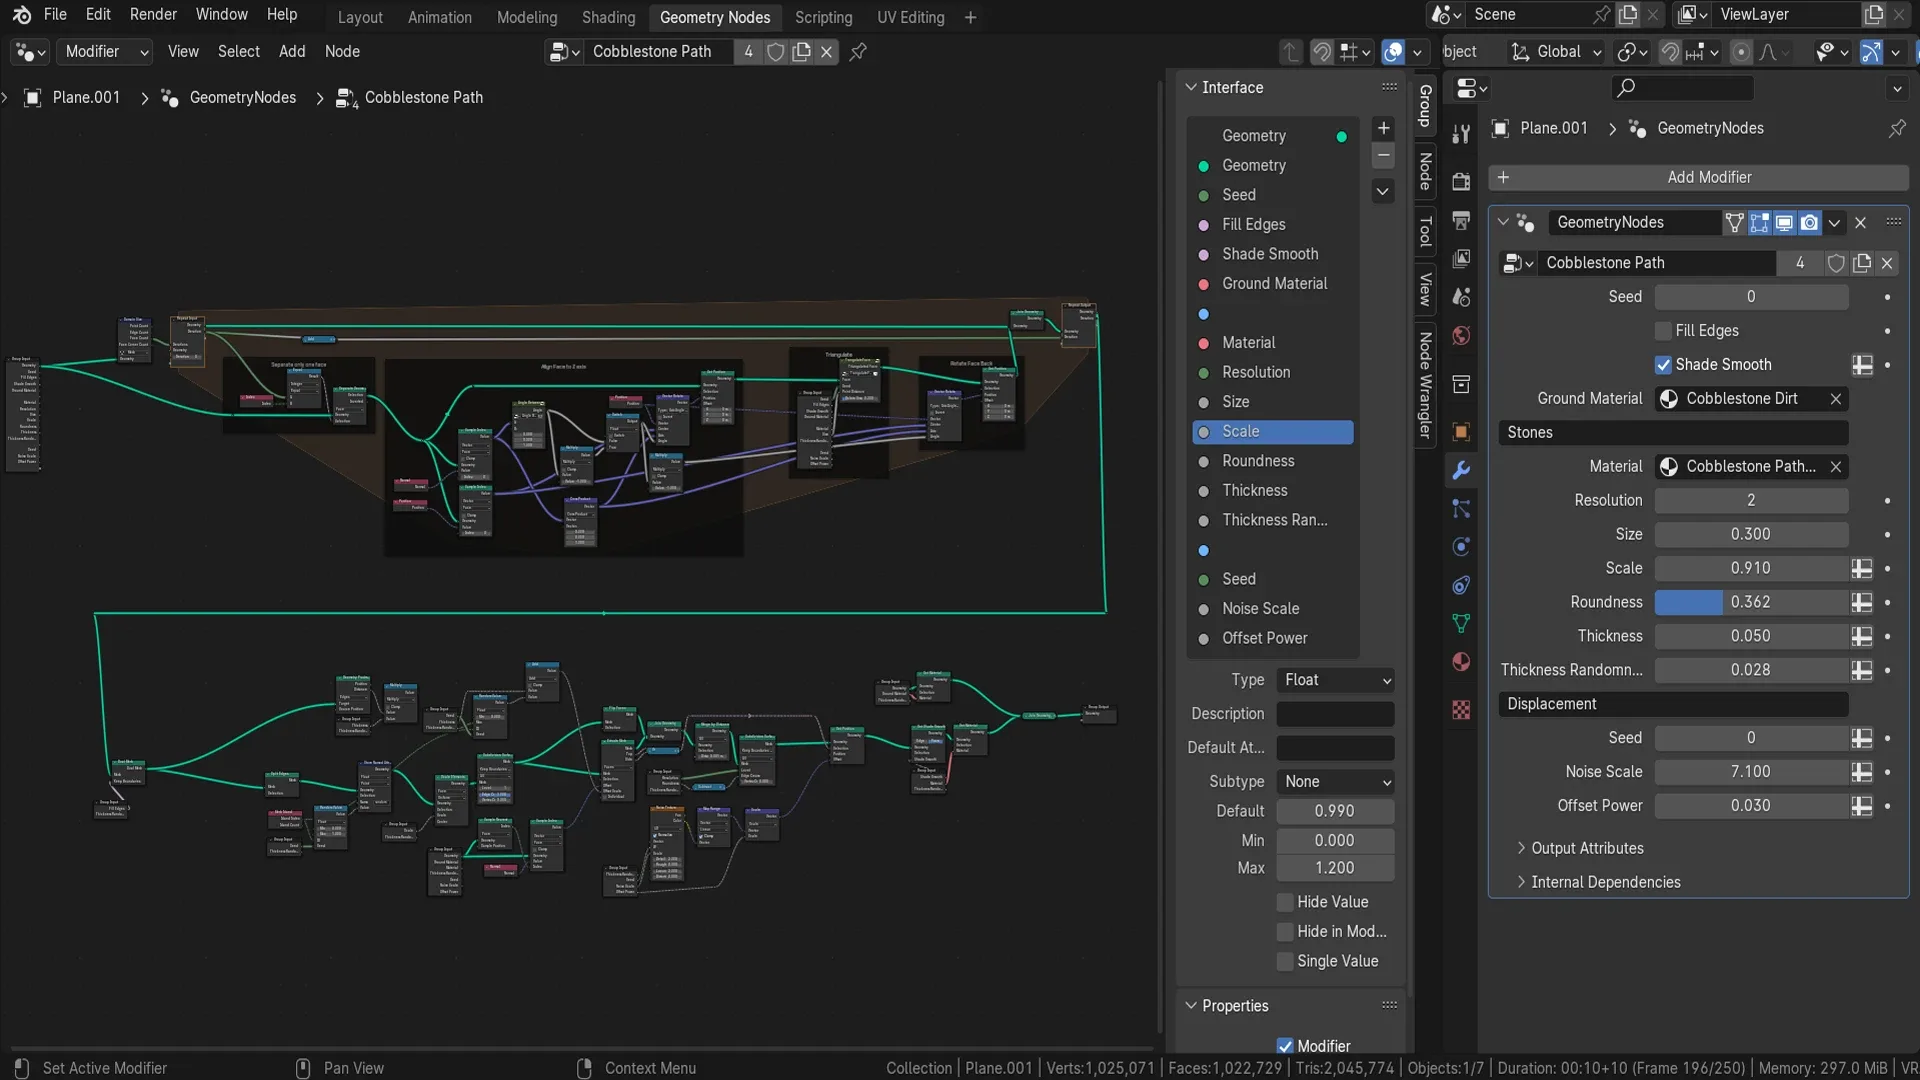Enable Single Value in the Interface properties
The width and height of the screenshot is (1920, 1080).
coord(1285,961)
